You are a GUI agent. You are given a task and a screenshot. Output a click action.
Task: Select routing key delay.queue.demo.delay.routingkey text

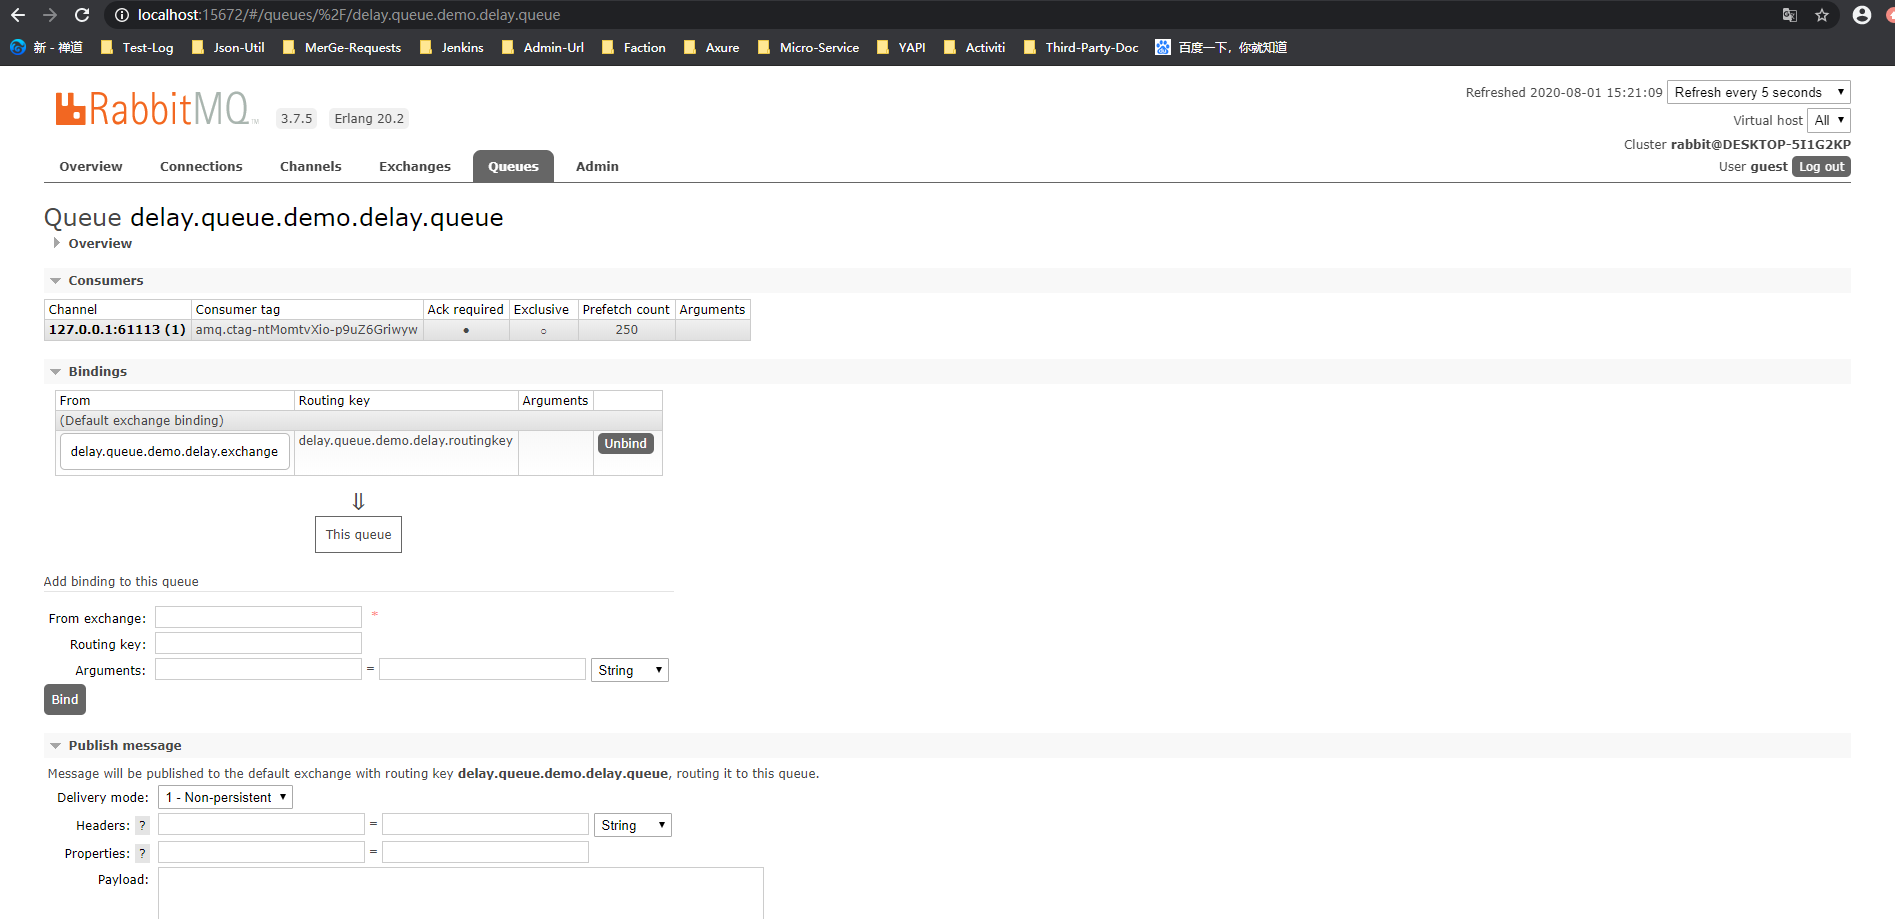tap(406, 441)
